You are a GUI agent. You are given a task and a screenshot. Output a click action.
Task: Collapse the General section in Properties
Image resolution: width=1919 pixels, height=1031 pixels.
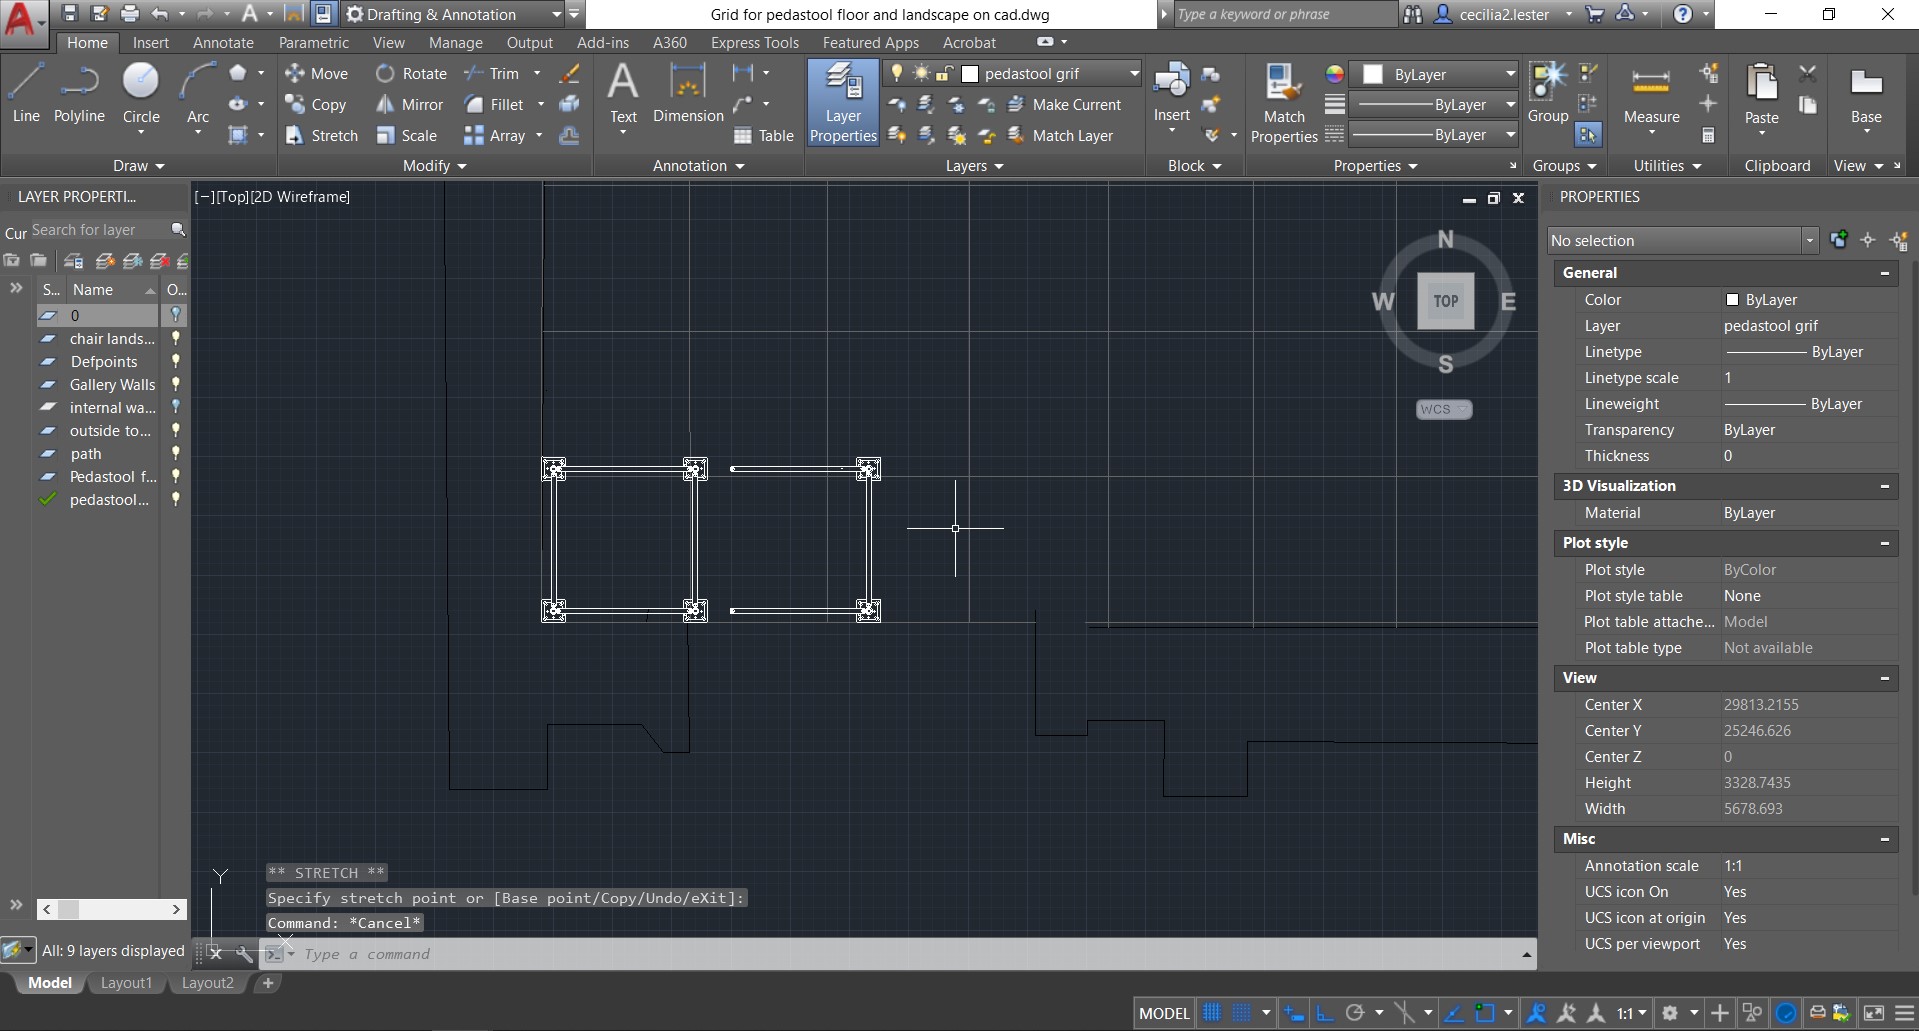1885,273
